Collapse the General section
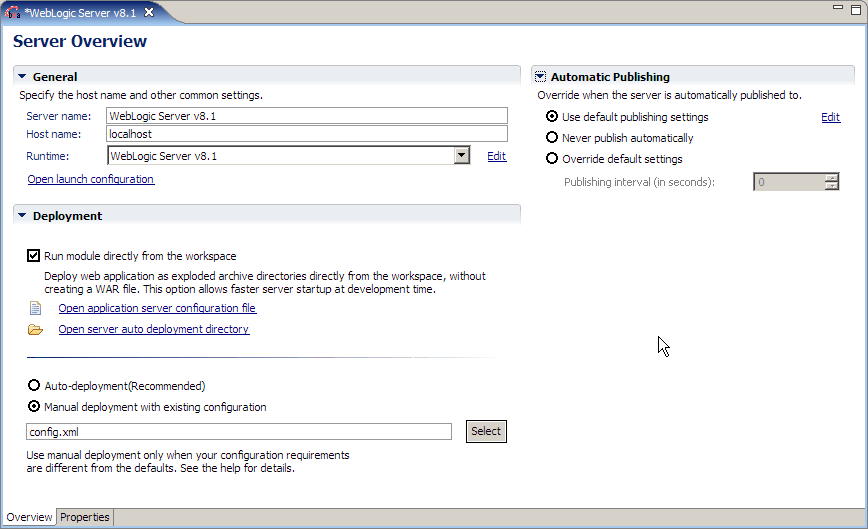Image resolution: width=868 pixels, height=529 pixels. tap(22, 76)
